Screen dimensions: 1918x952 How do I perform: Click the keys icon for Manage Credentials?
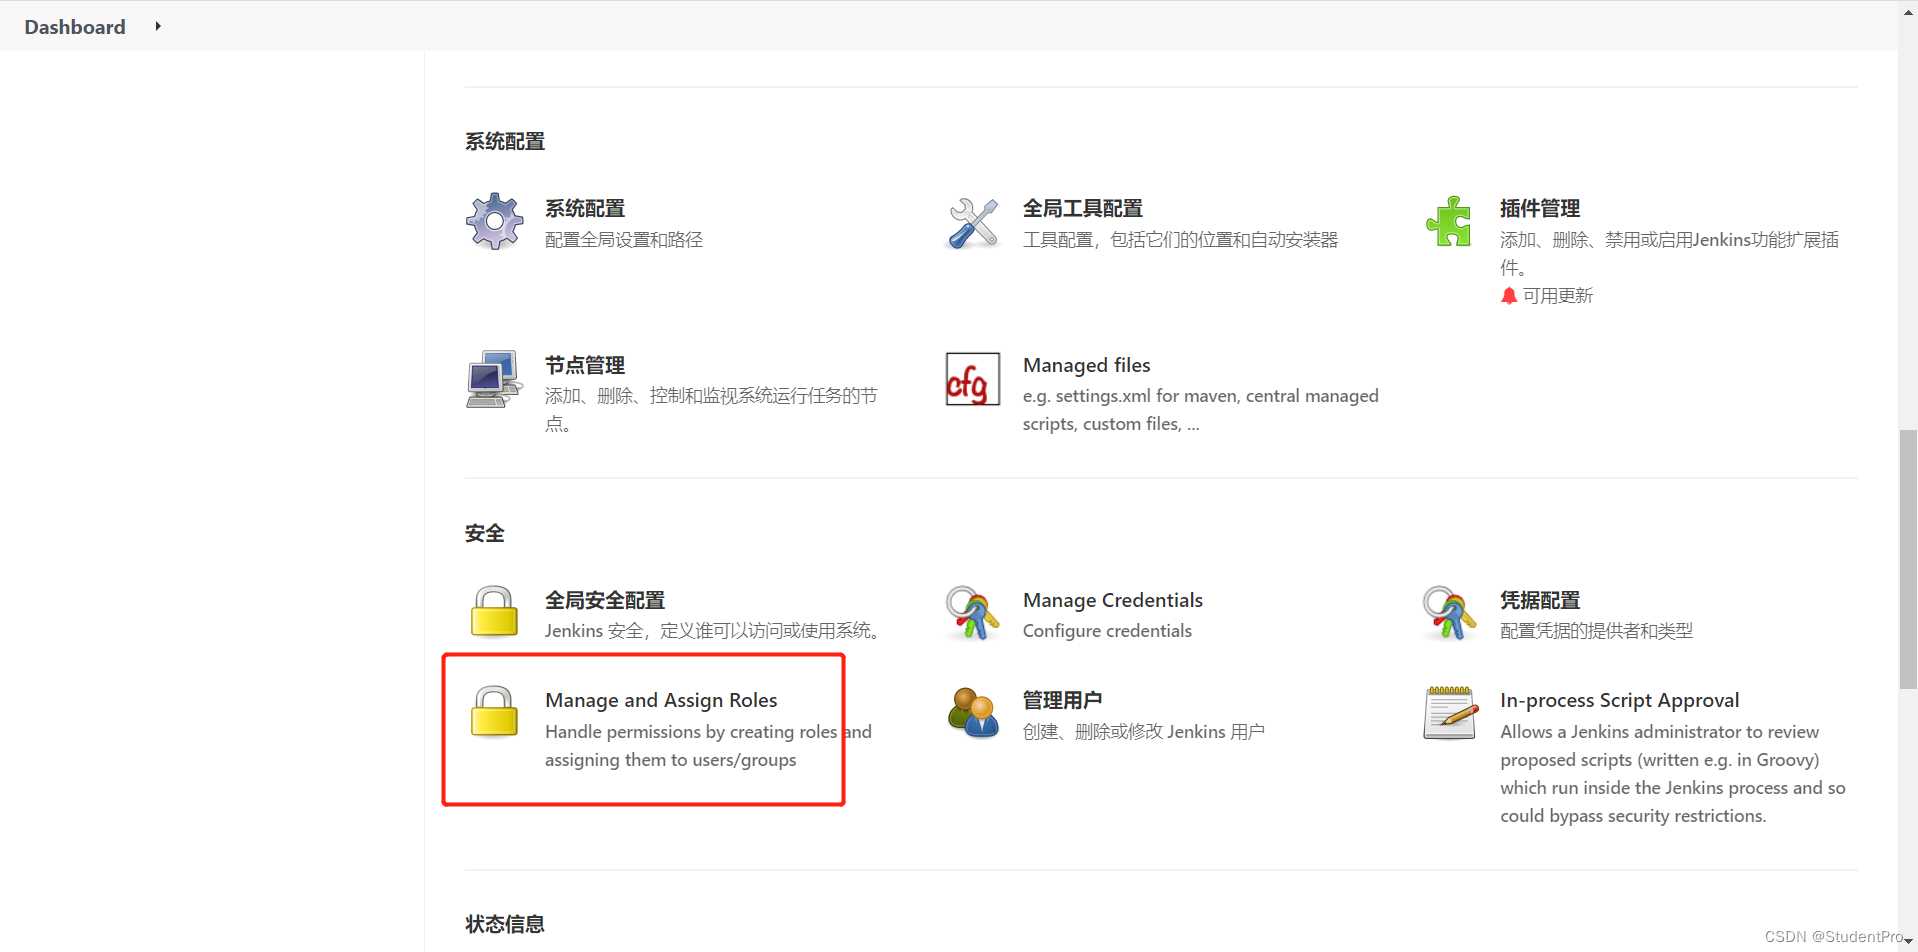click(x=972, y=613)
